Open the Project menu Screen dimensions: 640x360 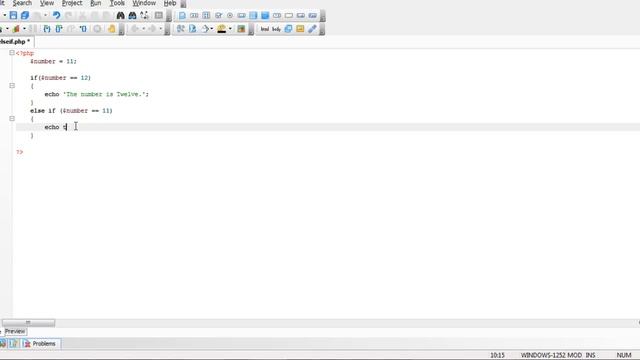coord(72,3)
